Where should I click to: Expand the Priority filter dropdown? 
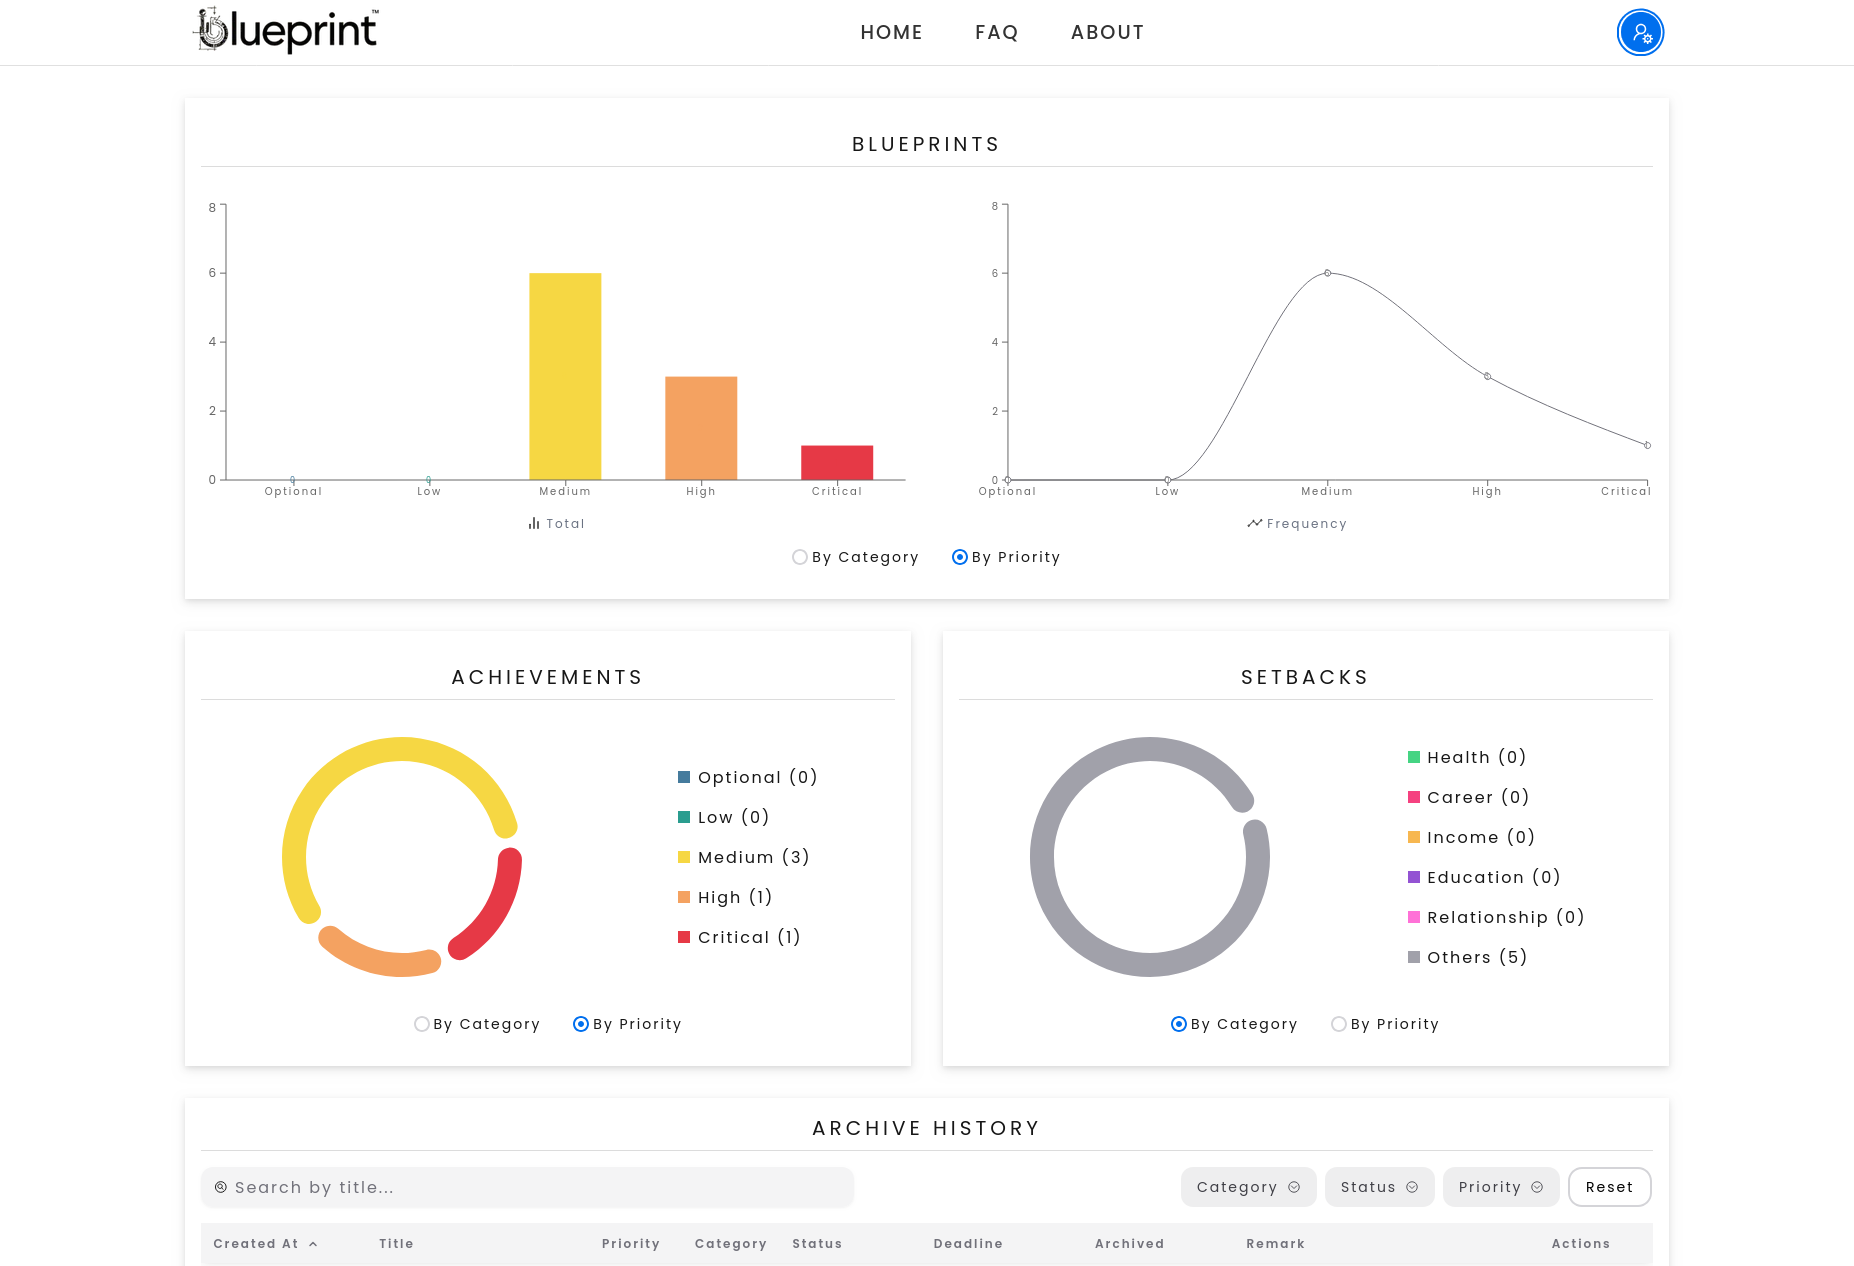coord(1500,1187)
